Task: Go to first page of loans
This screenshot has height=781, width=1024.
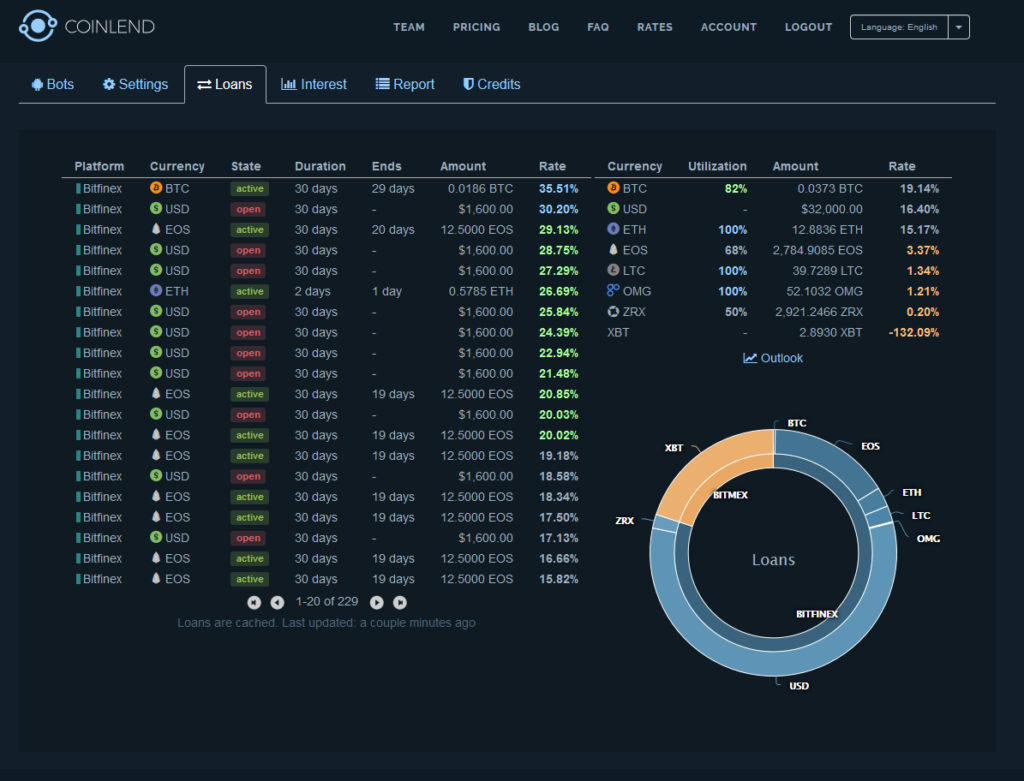Action: coord(254,603)
